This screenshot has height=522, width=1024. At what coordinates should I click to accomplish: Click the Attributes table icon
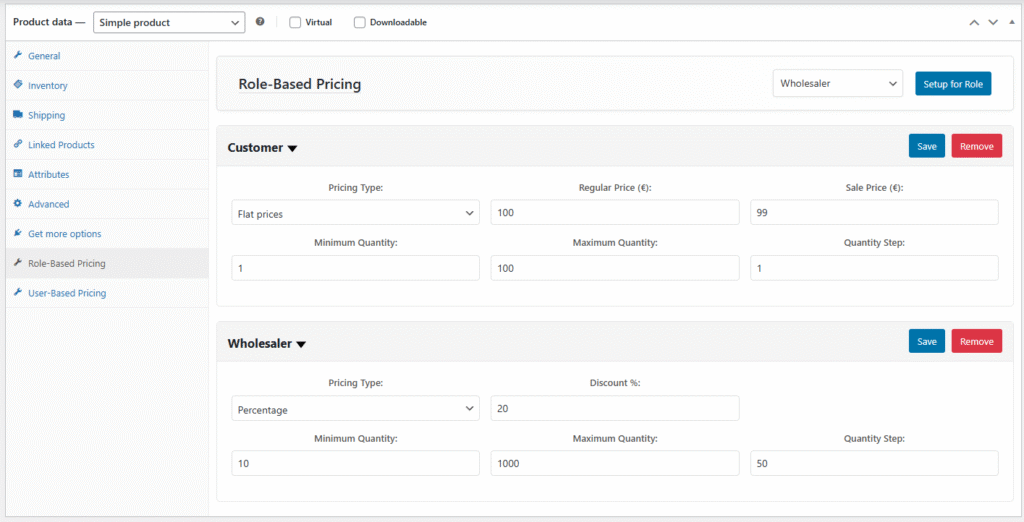[x=18, y=174]
